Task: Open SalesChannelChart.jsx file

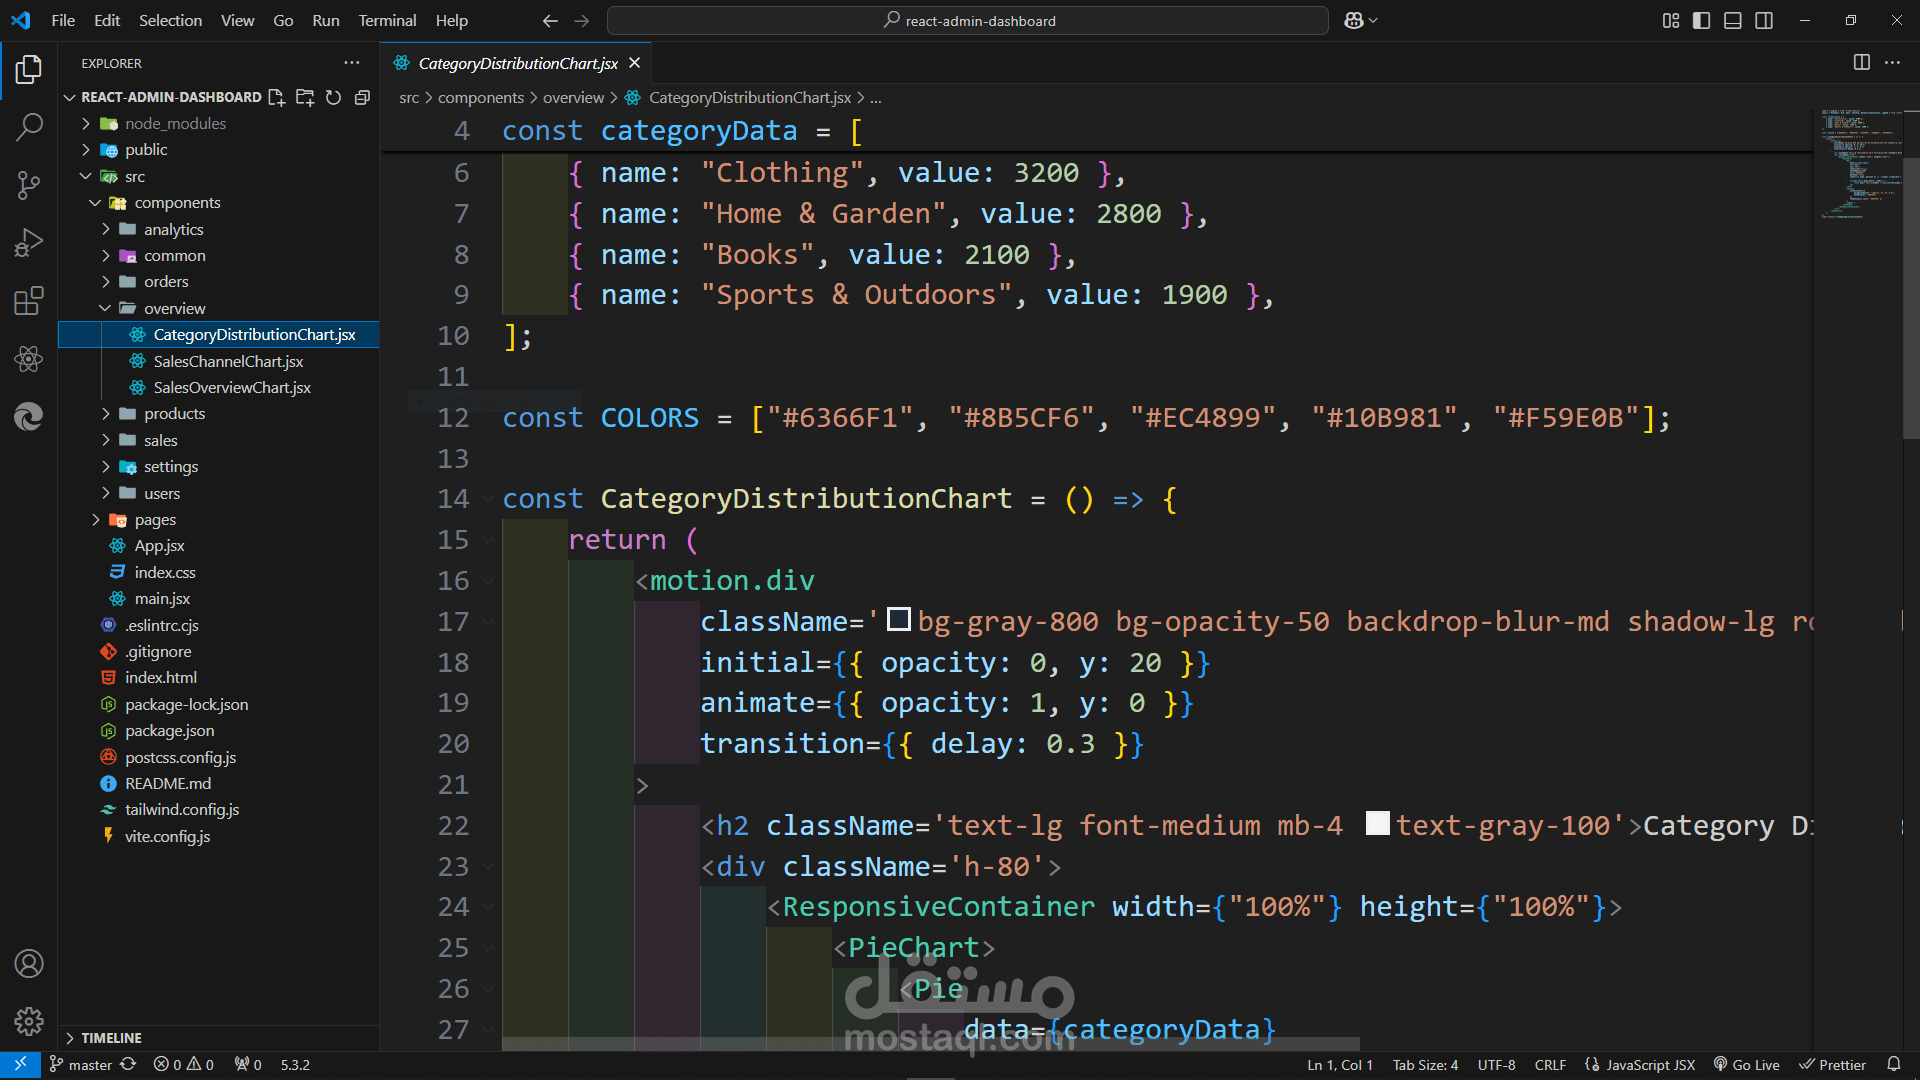Action: 228,361
